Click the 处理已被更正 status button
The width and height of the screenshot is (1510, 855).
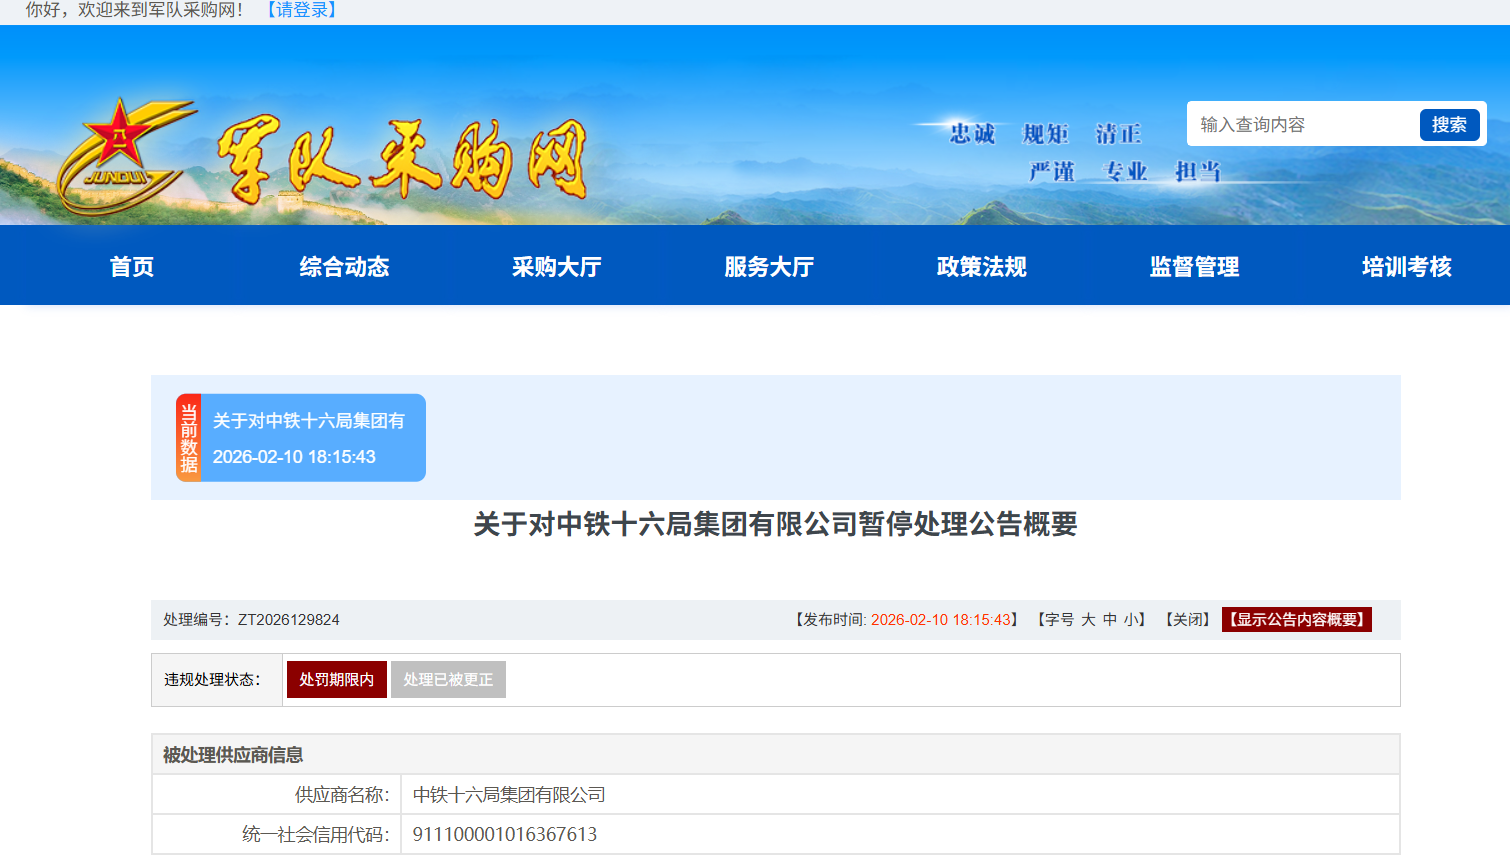click(x=448, y=680)
